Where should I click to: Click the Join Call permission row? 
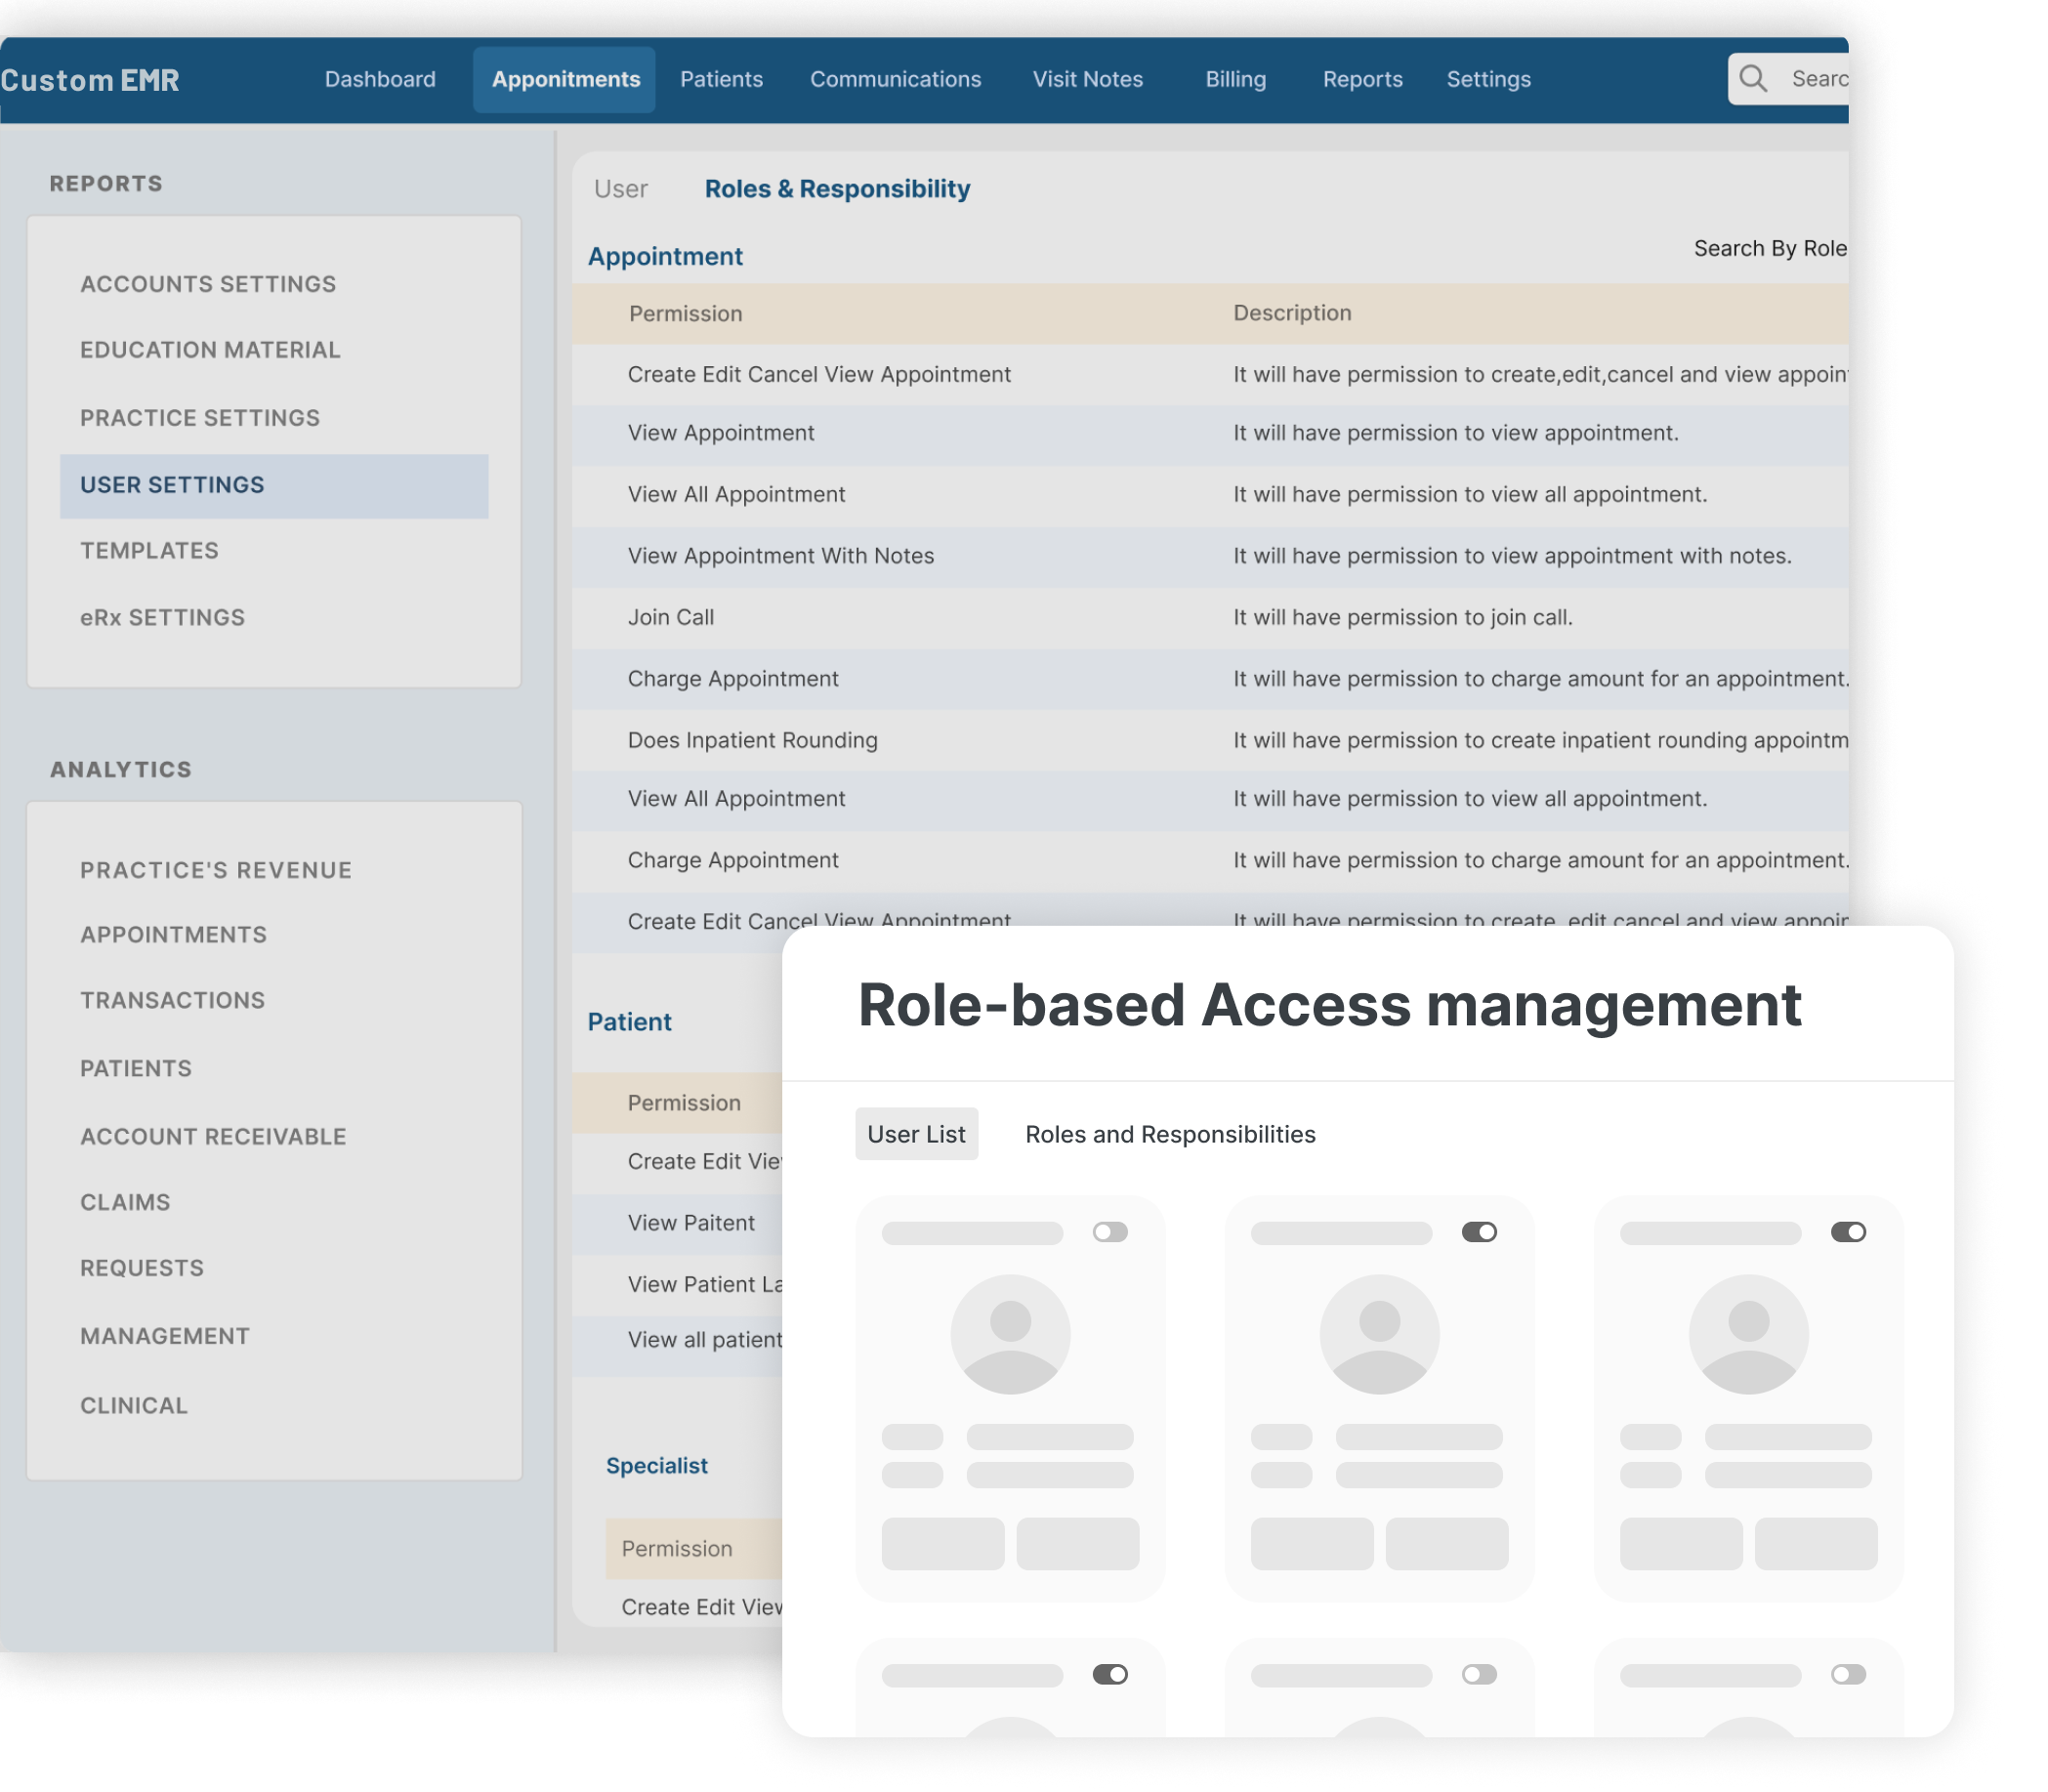671,617
